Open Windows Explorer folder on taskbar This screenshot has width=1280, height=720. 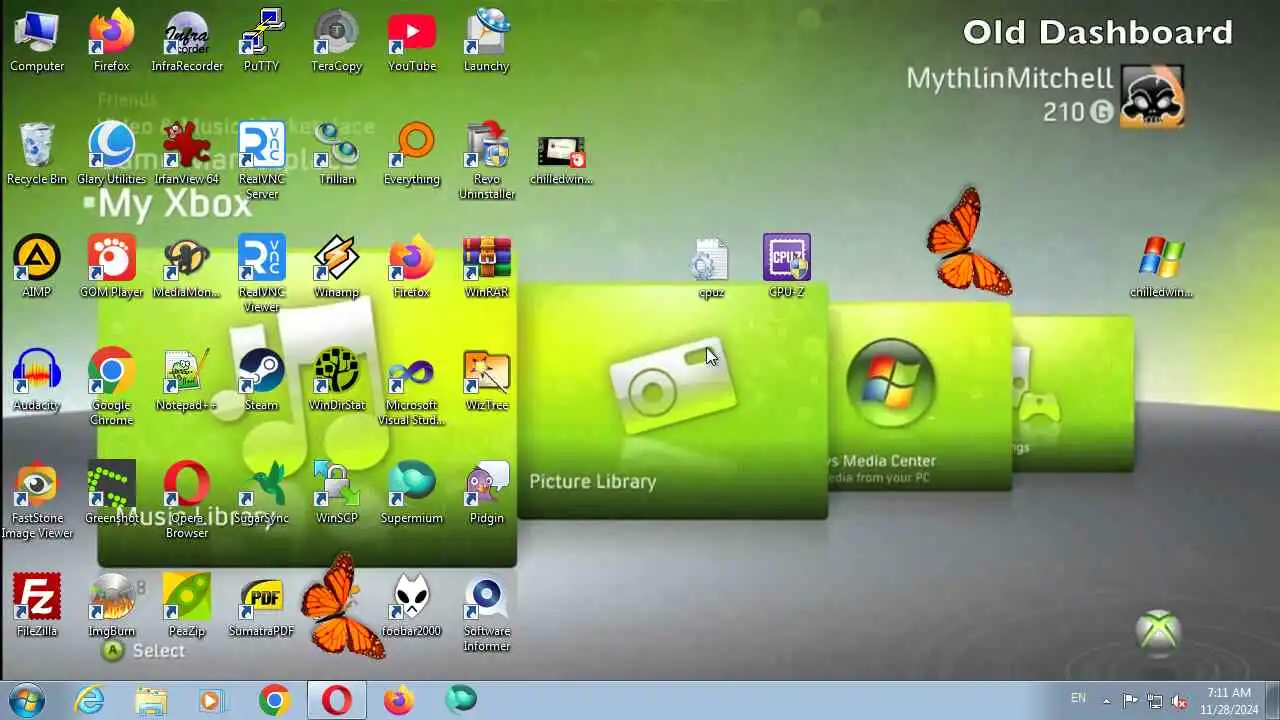point(151,700)
